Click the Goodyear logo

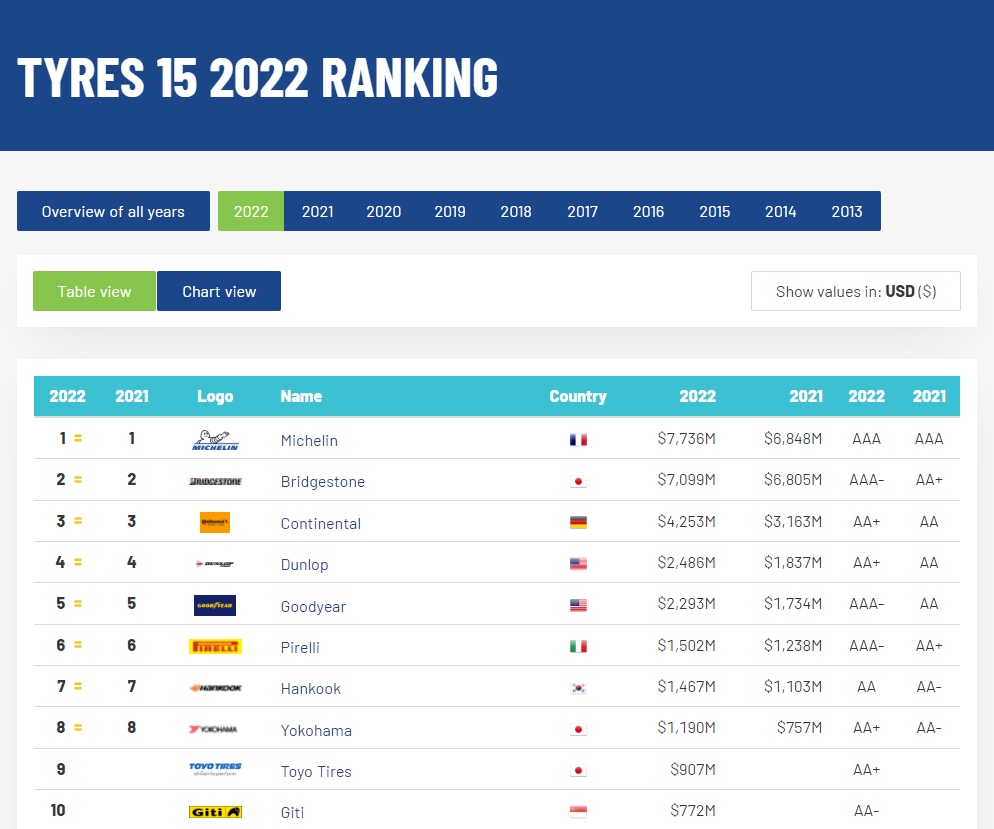click(x=215, y=605)
